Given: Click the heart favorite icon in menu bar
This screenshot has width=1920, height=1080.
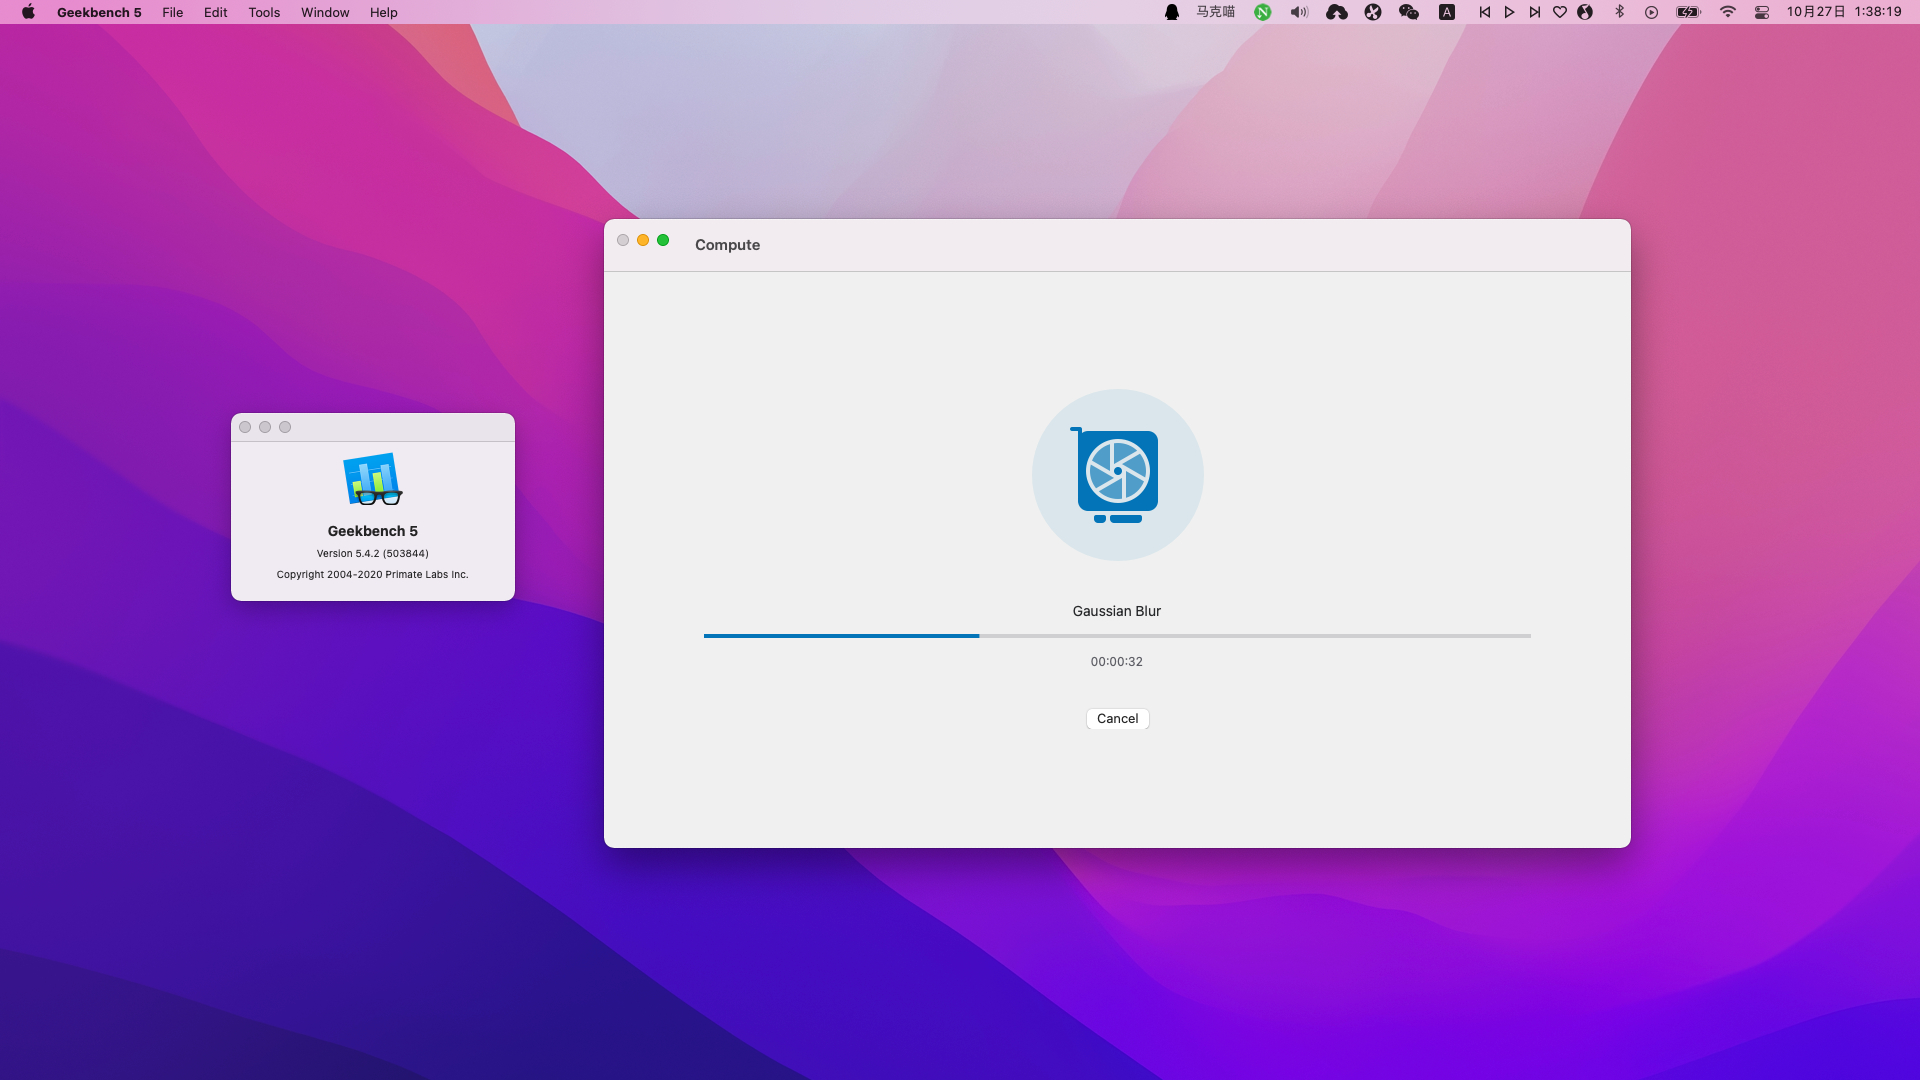Looking at the screenshot, I should [1559, 12].
